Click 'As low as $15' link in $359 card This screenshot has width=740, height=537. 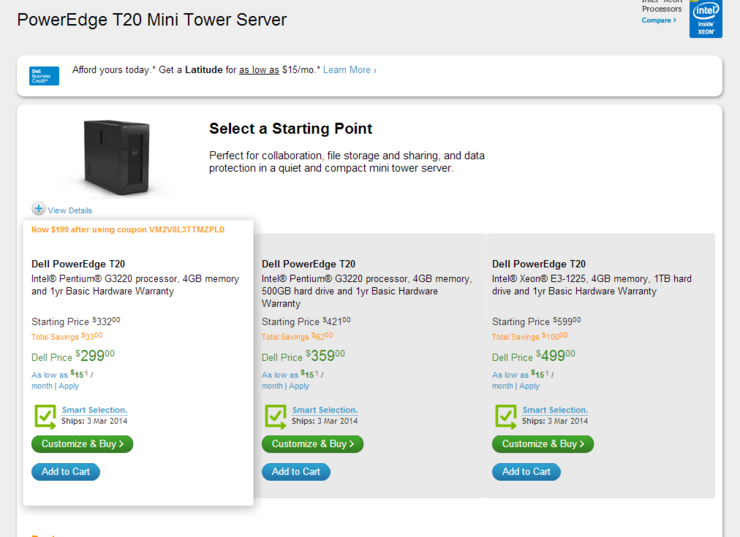click(290, 374)
